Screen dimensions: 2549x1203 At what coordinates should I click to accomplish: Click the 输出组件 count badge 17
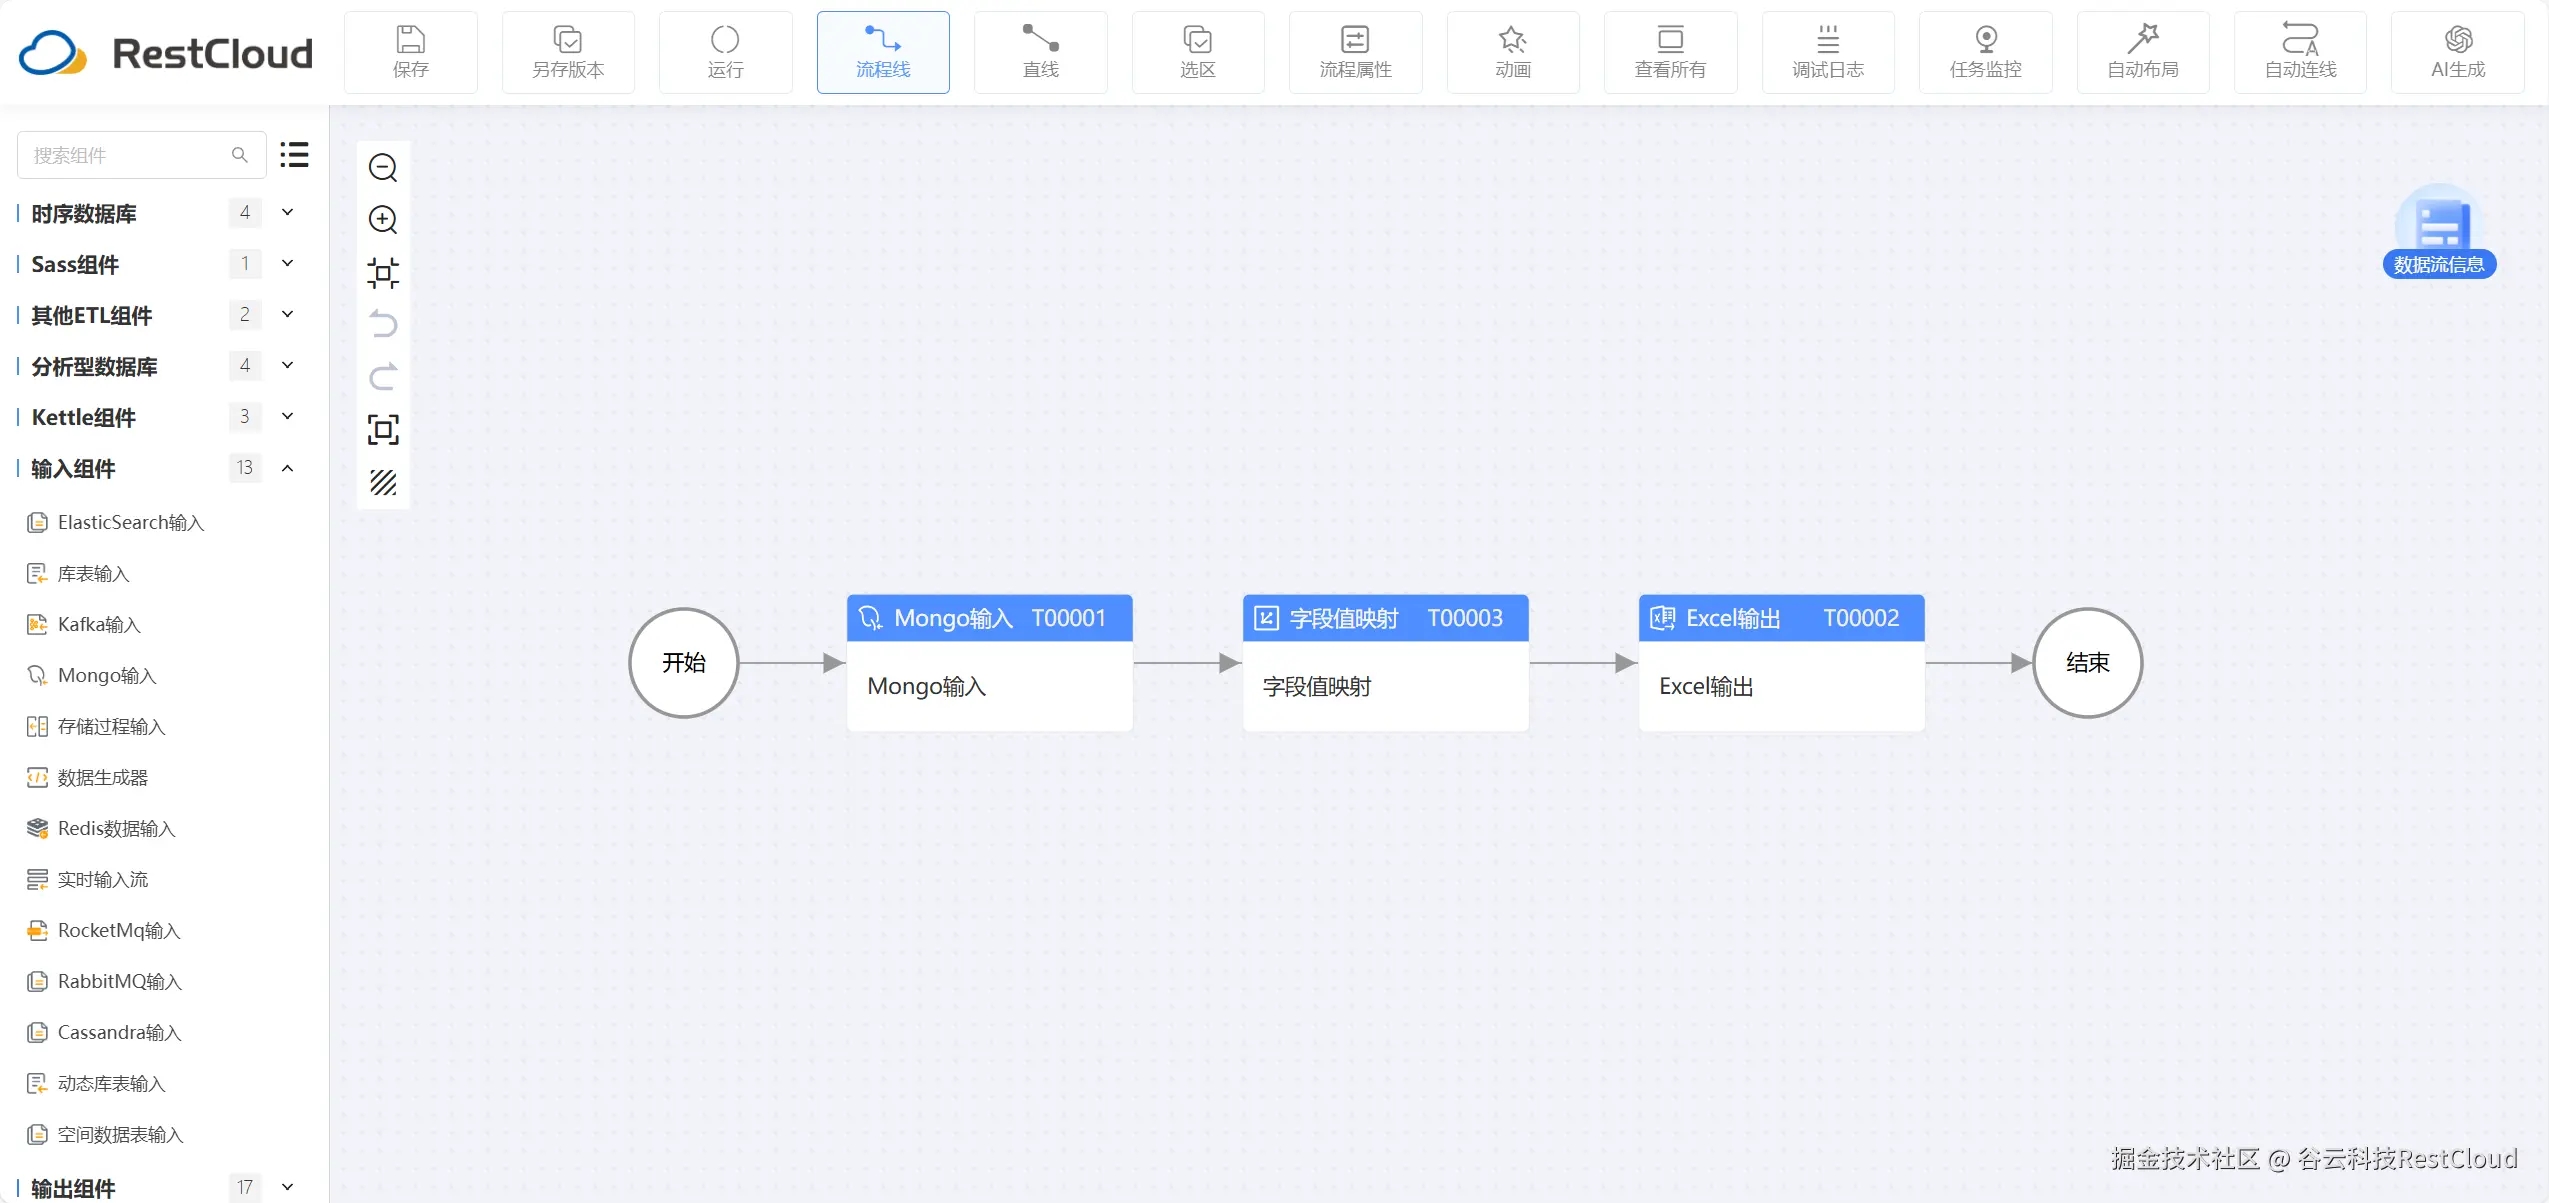point(245,1187)
